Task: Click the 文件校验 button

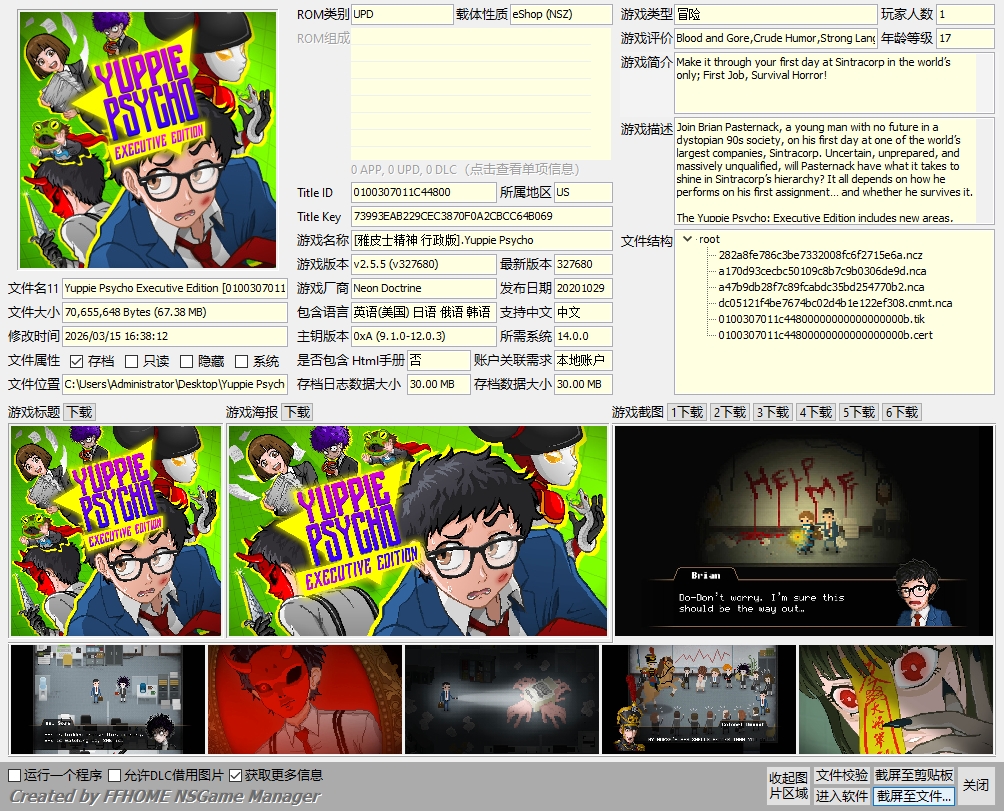Action: [842, 776]
